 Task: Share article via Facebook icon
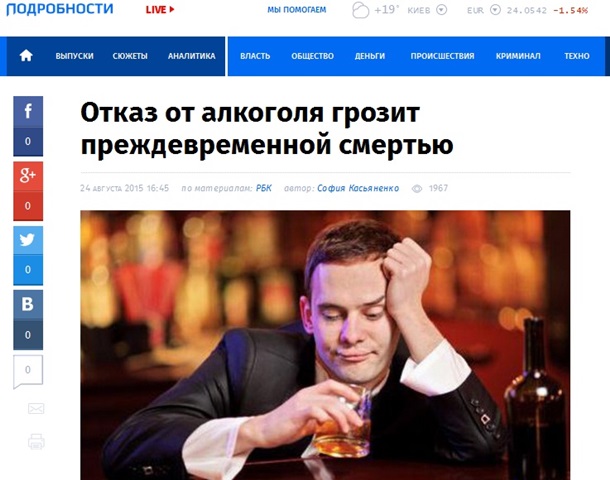[28, 111]
